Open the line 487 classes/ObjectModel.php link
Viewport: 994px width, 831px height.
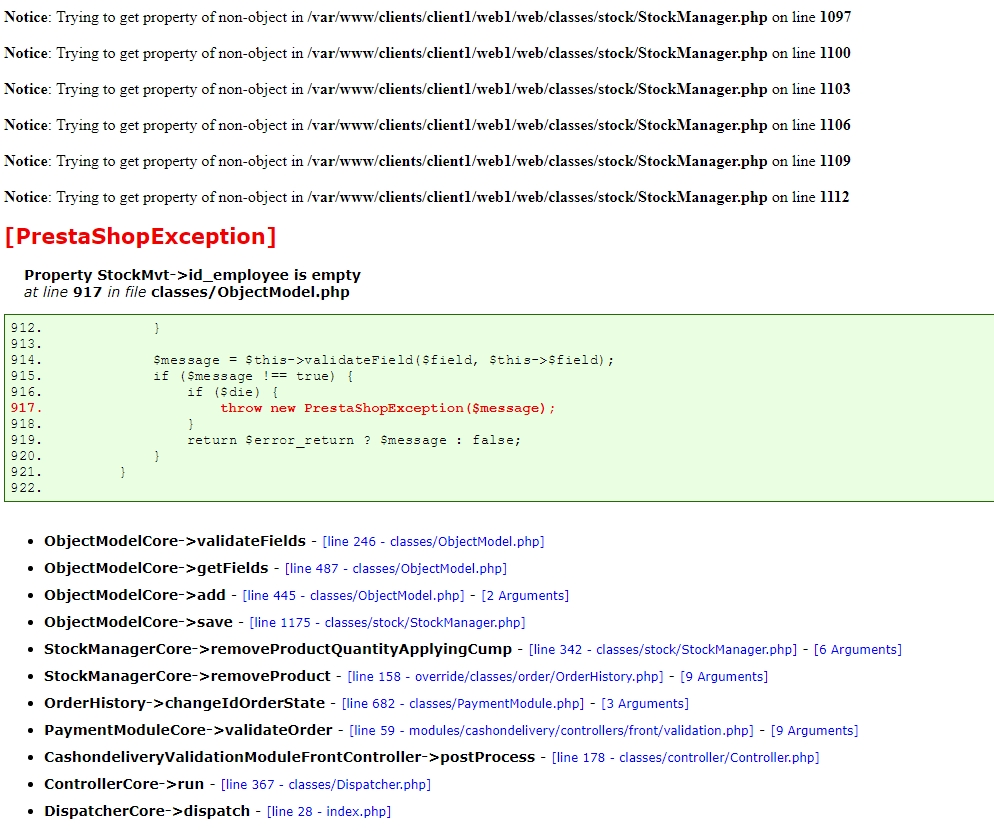point(396,569)
